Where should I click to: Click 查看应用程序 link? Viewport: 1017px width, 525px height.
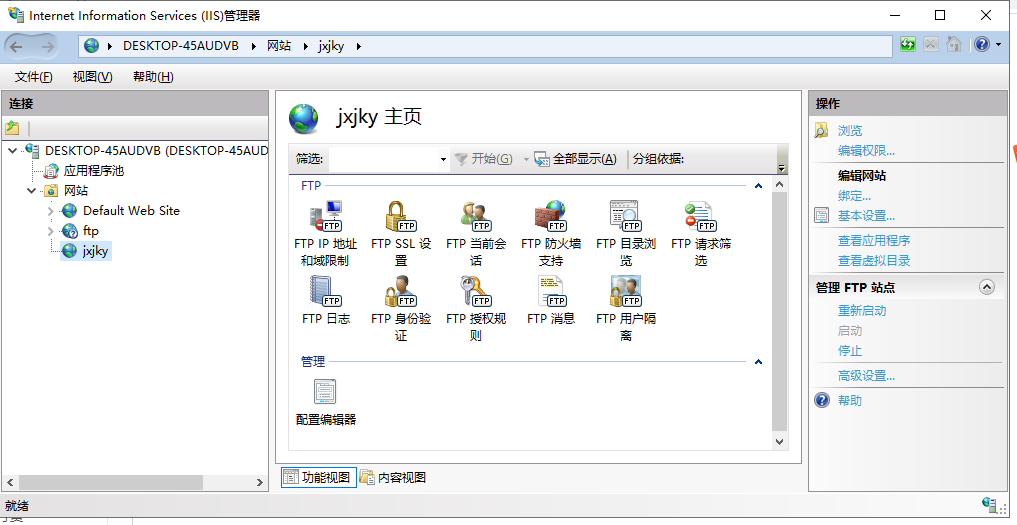click(x=874, y=241)
